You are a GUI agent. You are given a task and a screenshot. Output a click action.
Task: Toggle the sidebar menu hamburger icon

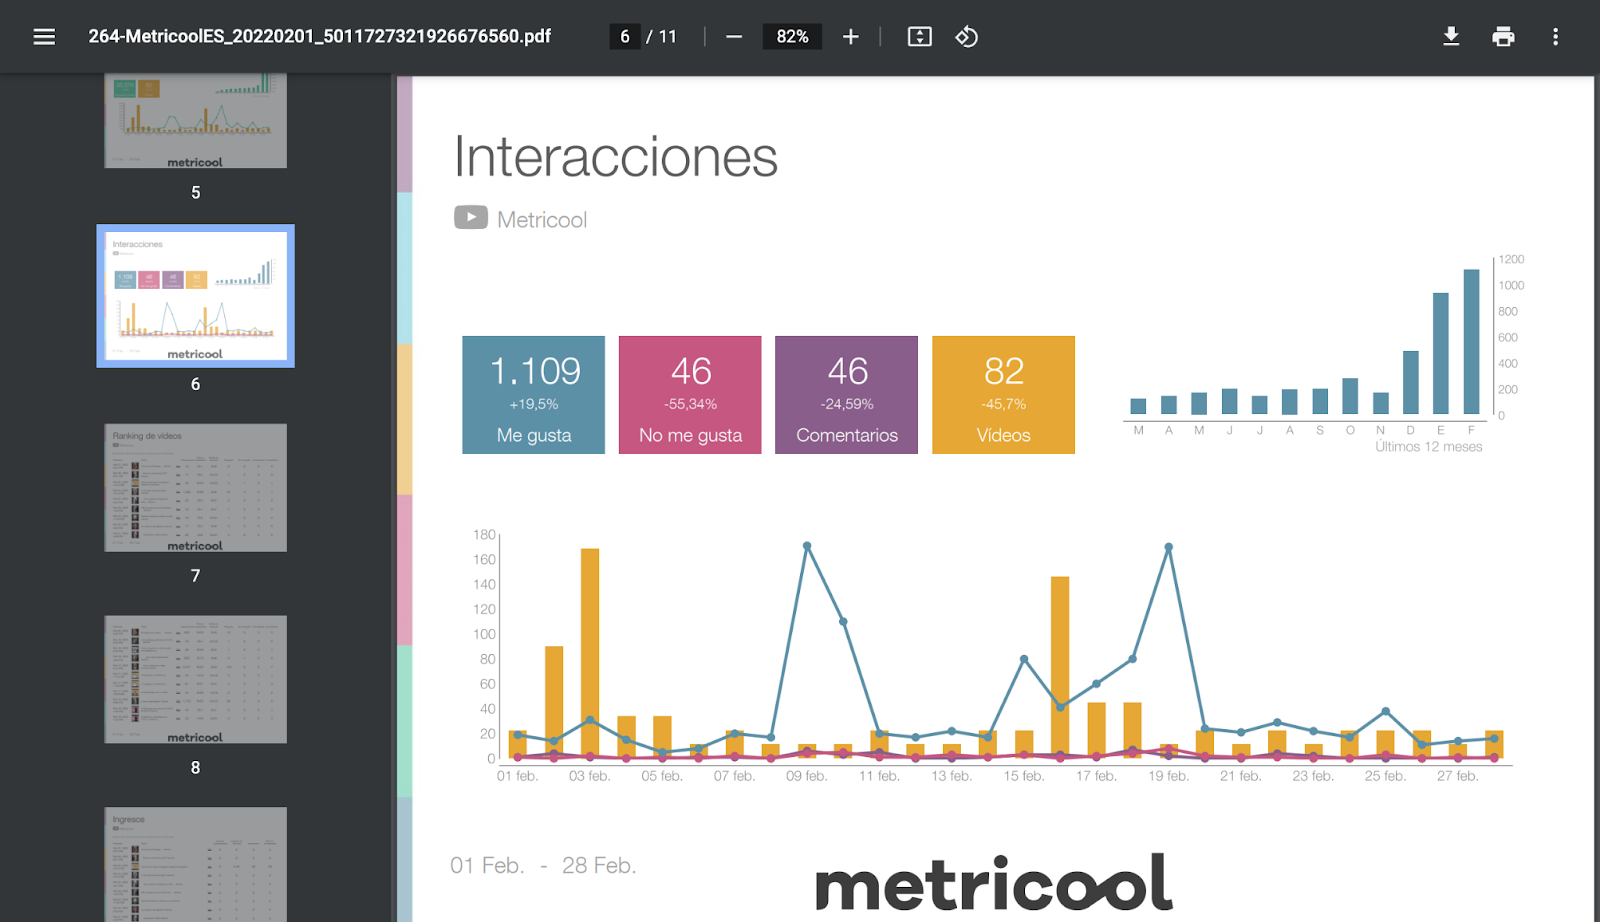coord(44,37)
